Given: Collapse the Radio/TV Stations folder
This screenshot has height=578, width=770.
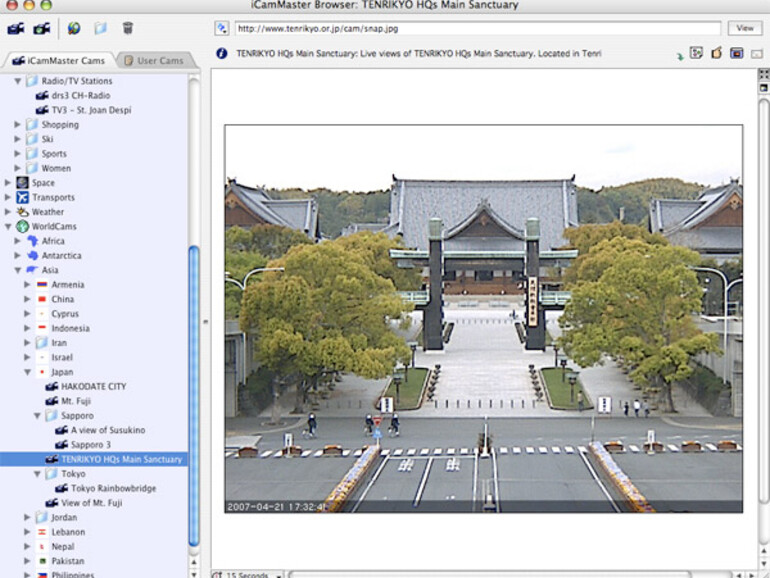Looking at the screenshot, I should (18, 81).
